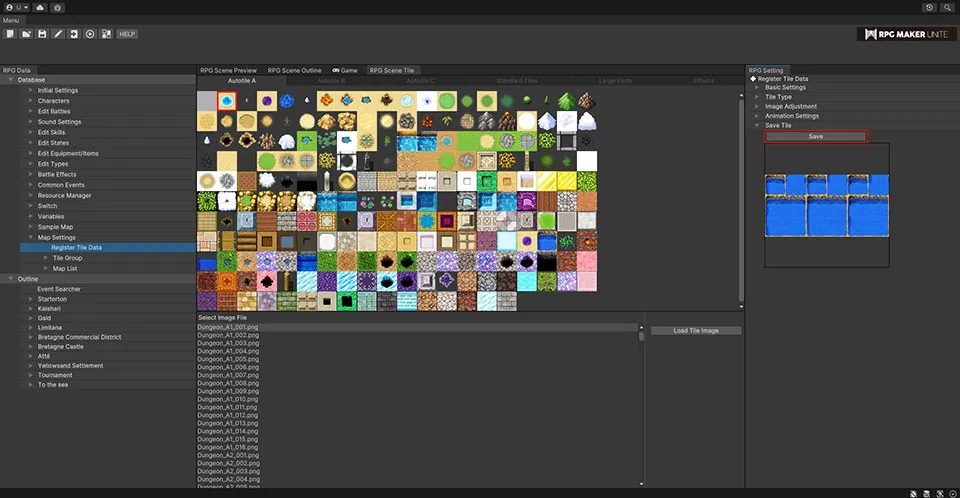Select Tile Group in the Map Settings tree
This screenshot has width=960, height=498.
[x=67, y=258]
